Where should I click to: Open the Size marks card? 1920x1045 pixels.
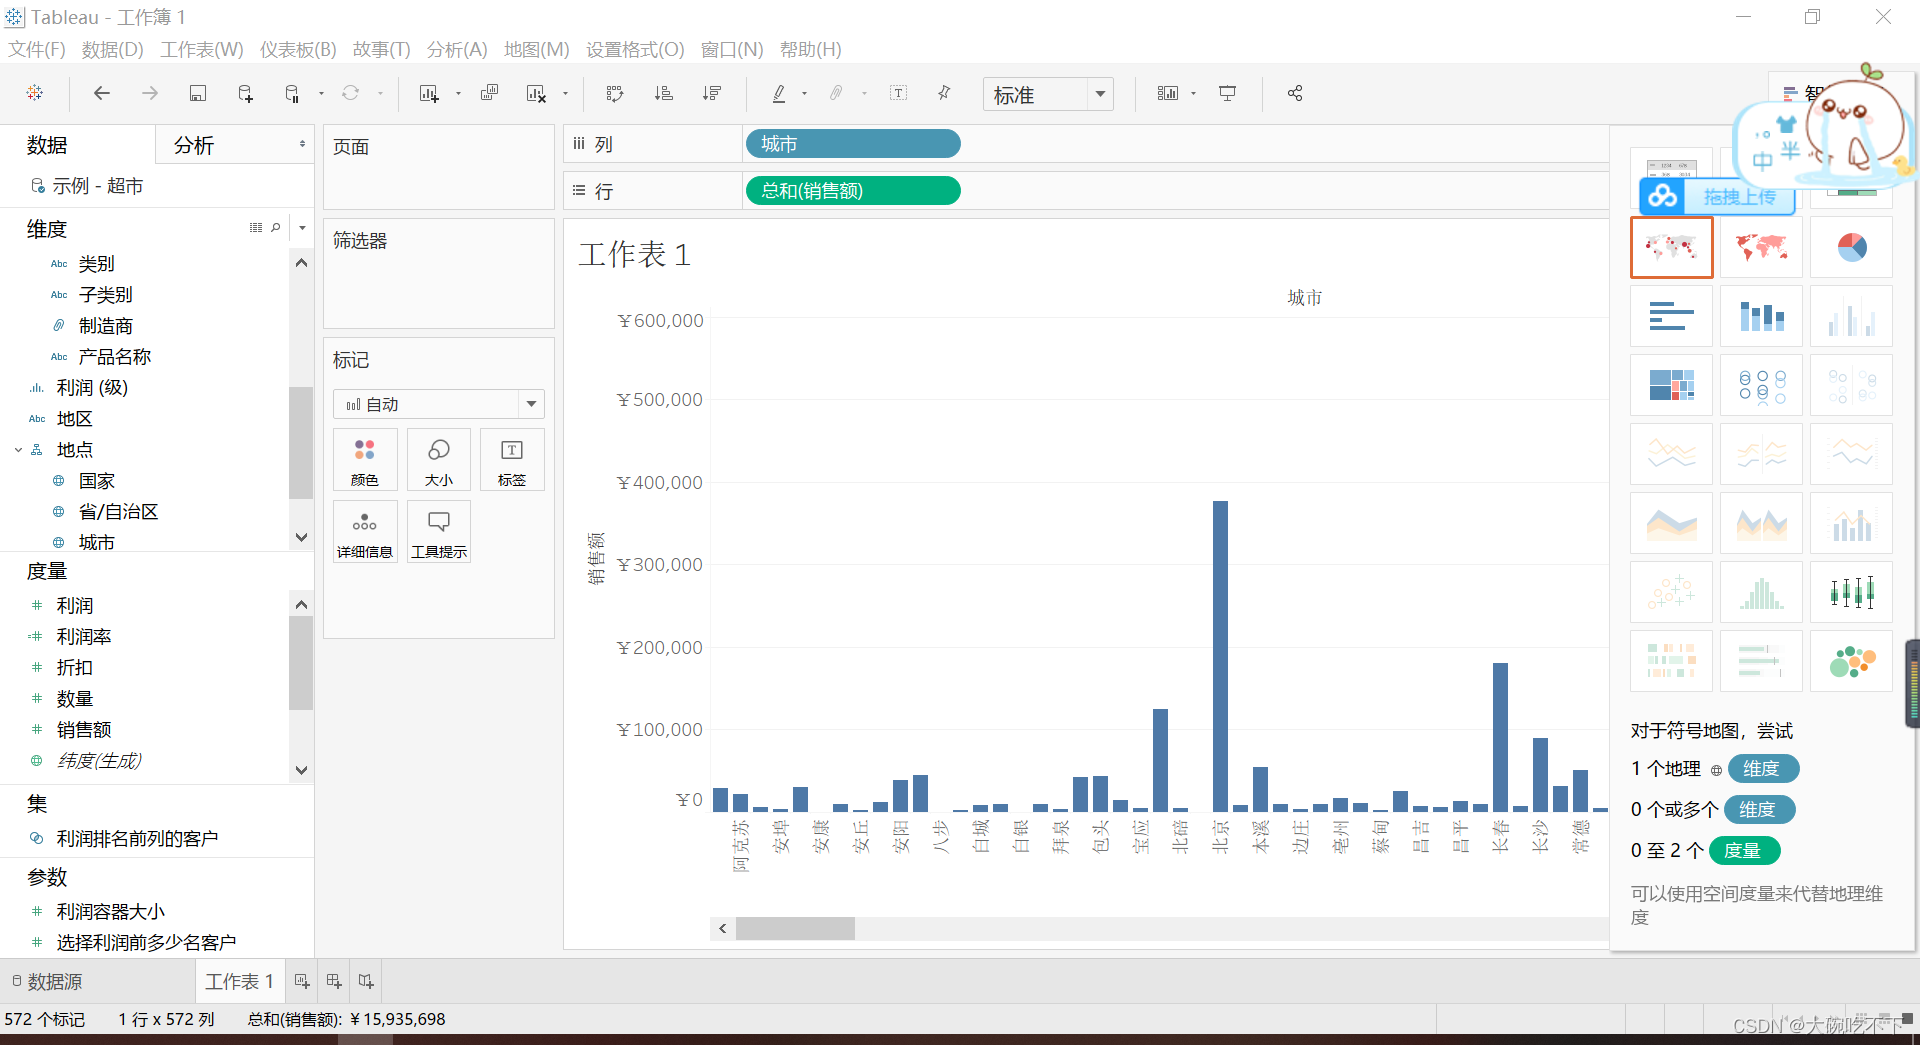[438, 460]
